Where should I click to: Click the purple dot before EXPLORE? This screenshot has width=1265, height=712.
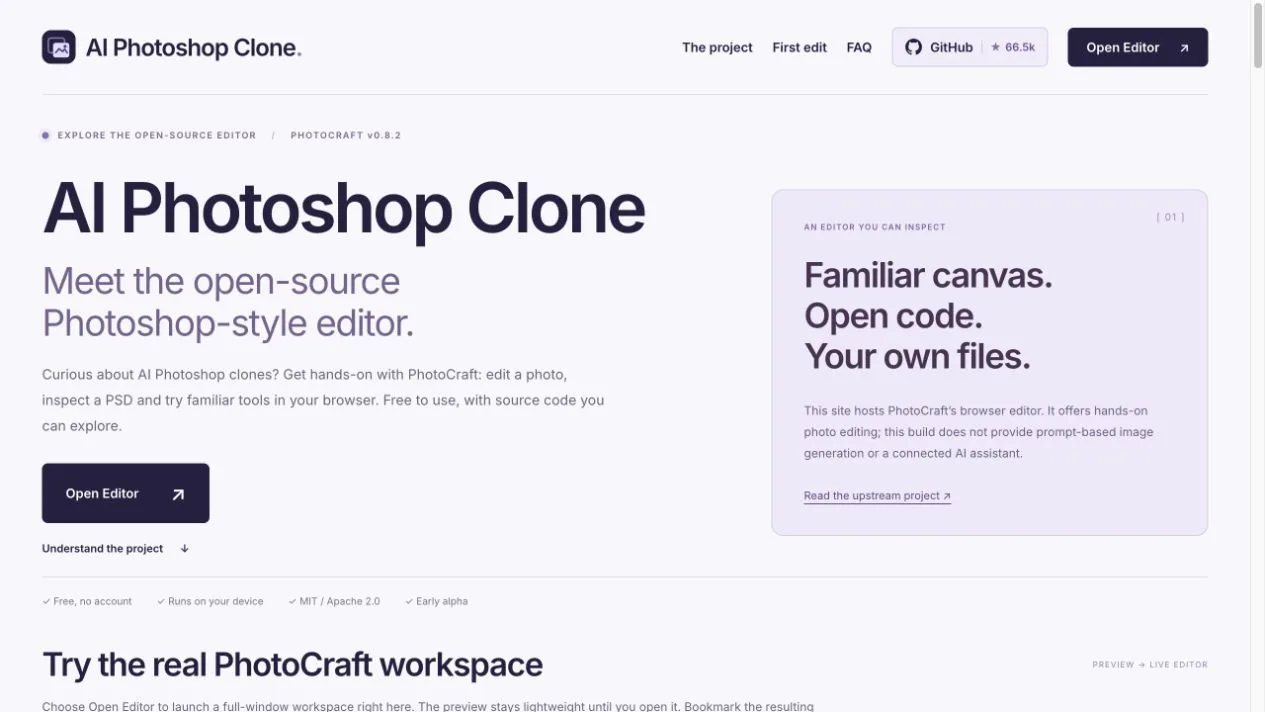pyautogui.click(x=45, y=135)
